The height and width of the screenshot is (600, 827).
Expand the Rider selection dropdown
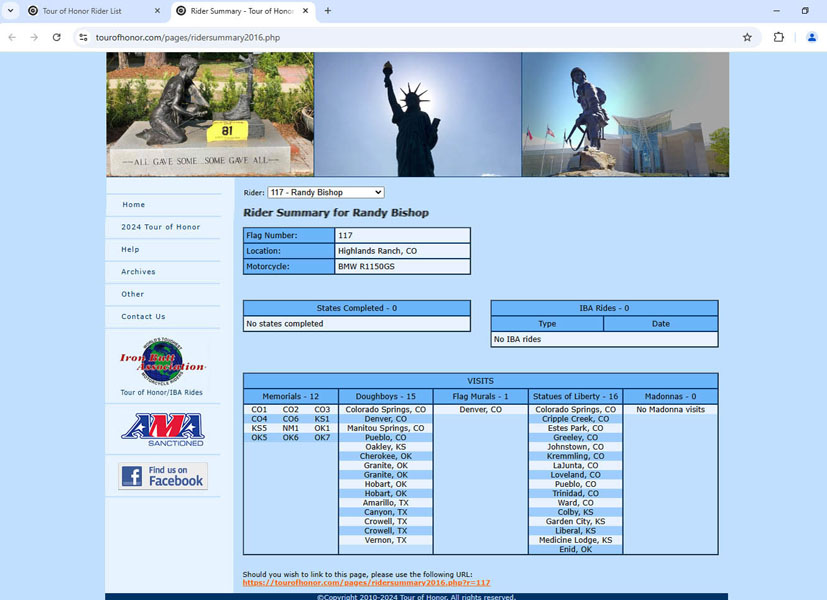pos(325,192)
